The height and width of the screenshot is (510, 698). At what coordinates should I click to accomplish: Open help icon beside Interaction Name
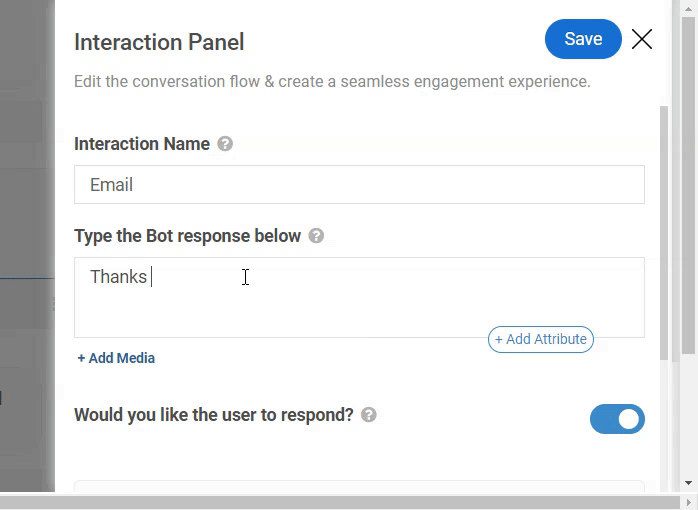pyautogui.click(x=225, y=144)
